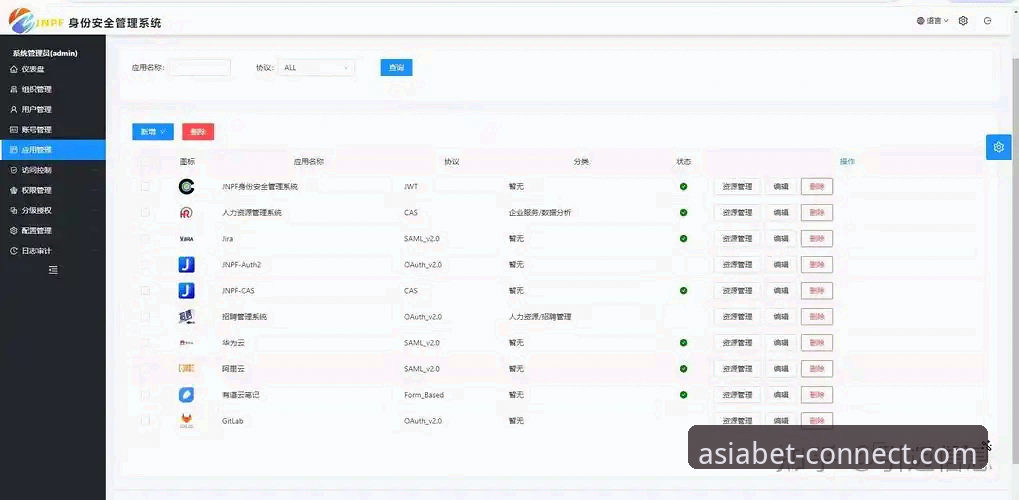Tick the checkbox for 人力资源管理系统 row
This screenshot has width=1019, height=500.
pyautogui.click(x=145, y=213)
